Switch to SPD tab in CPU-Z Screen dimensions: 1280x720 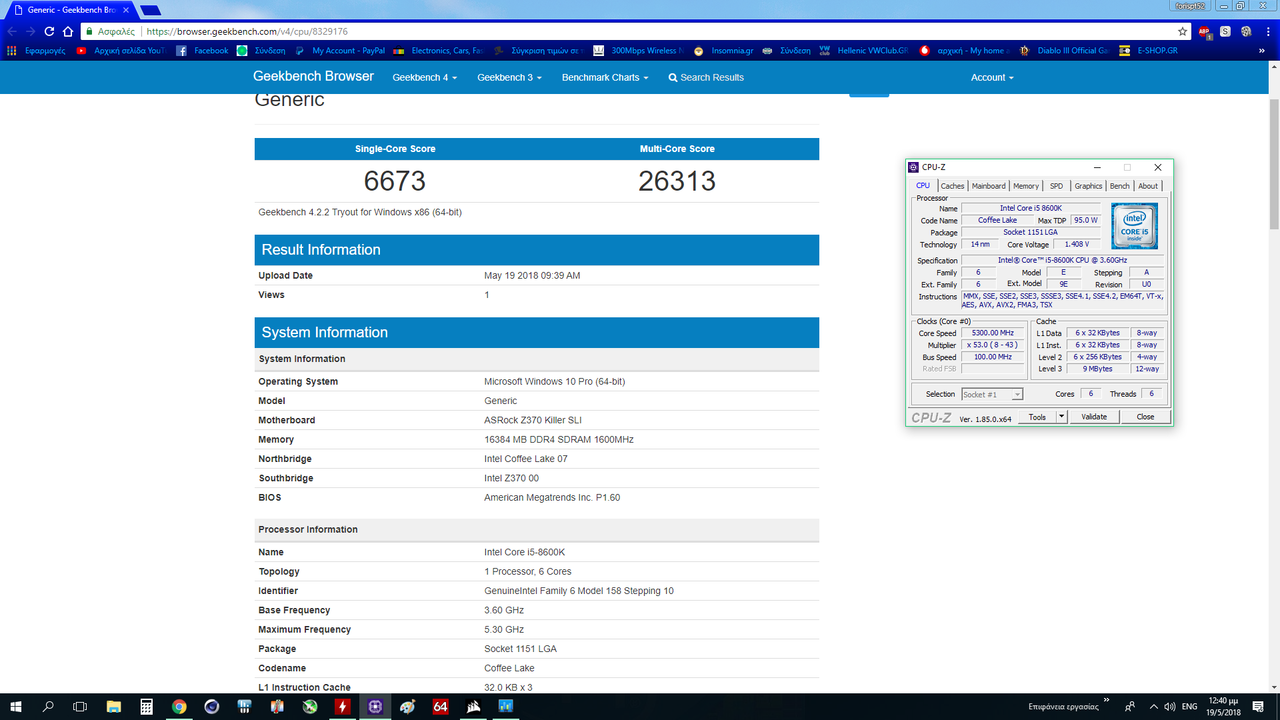click(1056, 186)
